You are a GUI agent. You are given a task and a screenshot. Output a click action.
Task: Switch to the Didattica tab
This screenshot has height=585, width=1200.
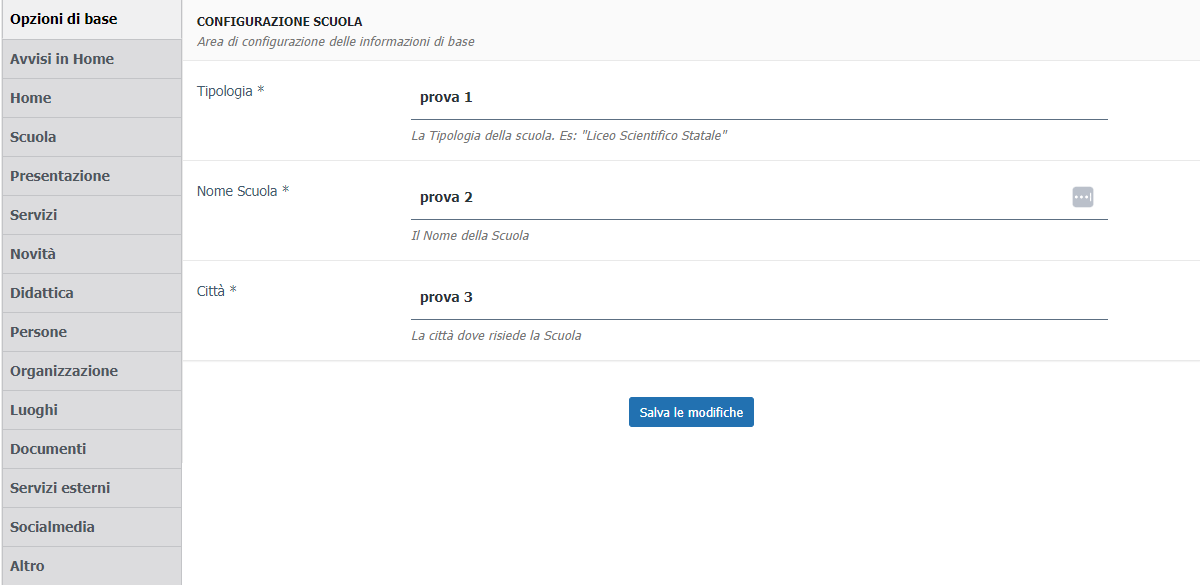(x=91, y=293)
